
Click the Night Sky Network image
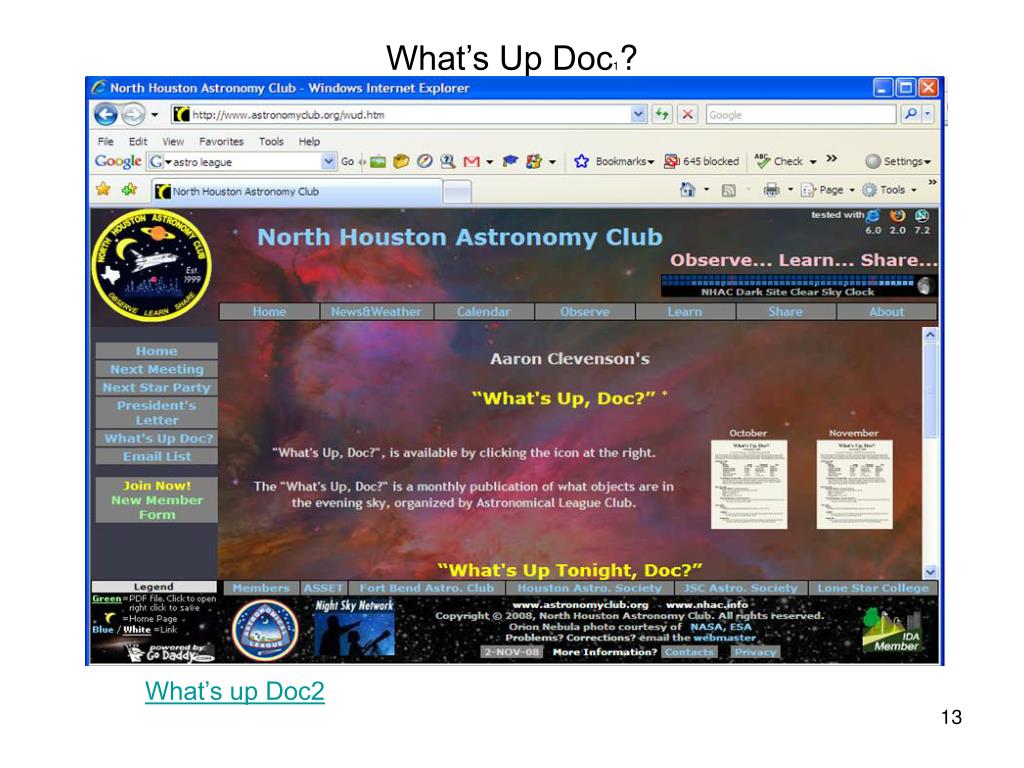(355, 628)
